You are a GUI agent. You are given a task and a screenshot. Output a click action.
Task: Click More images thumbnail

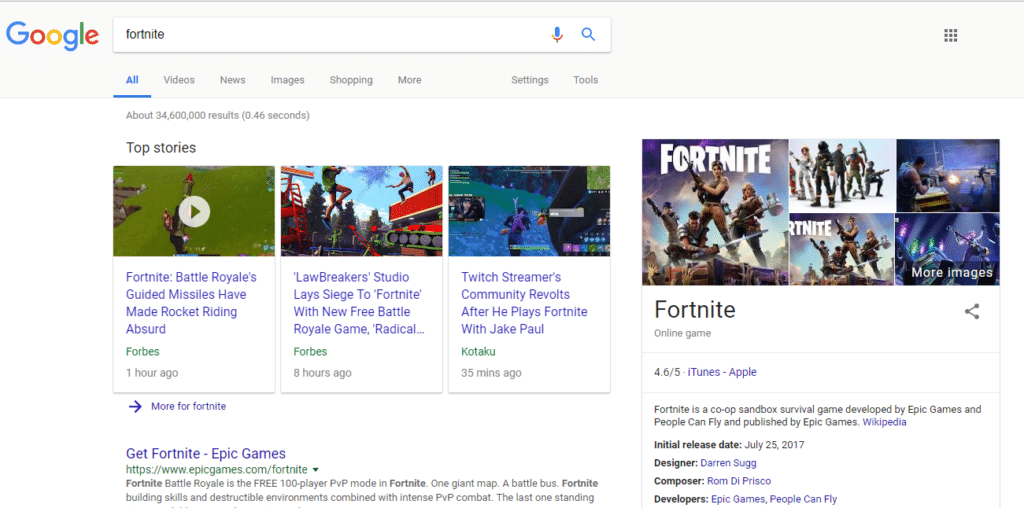(x=947, y=249)
